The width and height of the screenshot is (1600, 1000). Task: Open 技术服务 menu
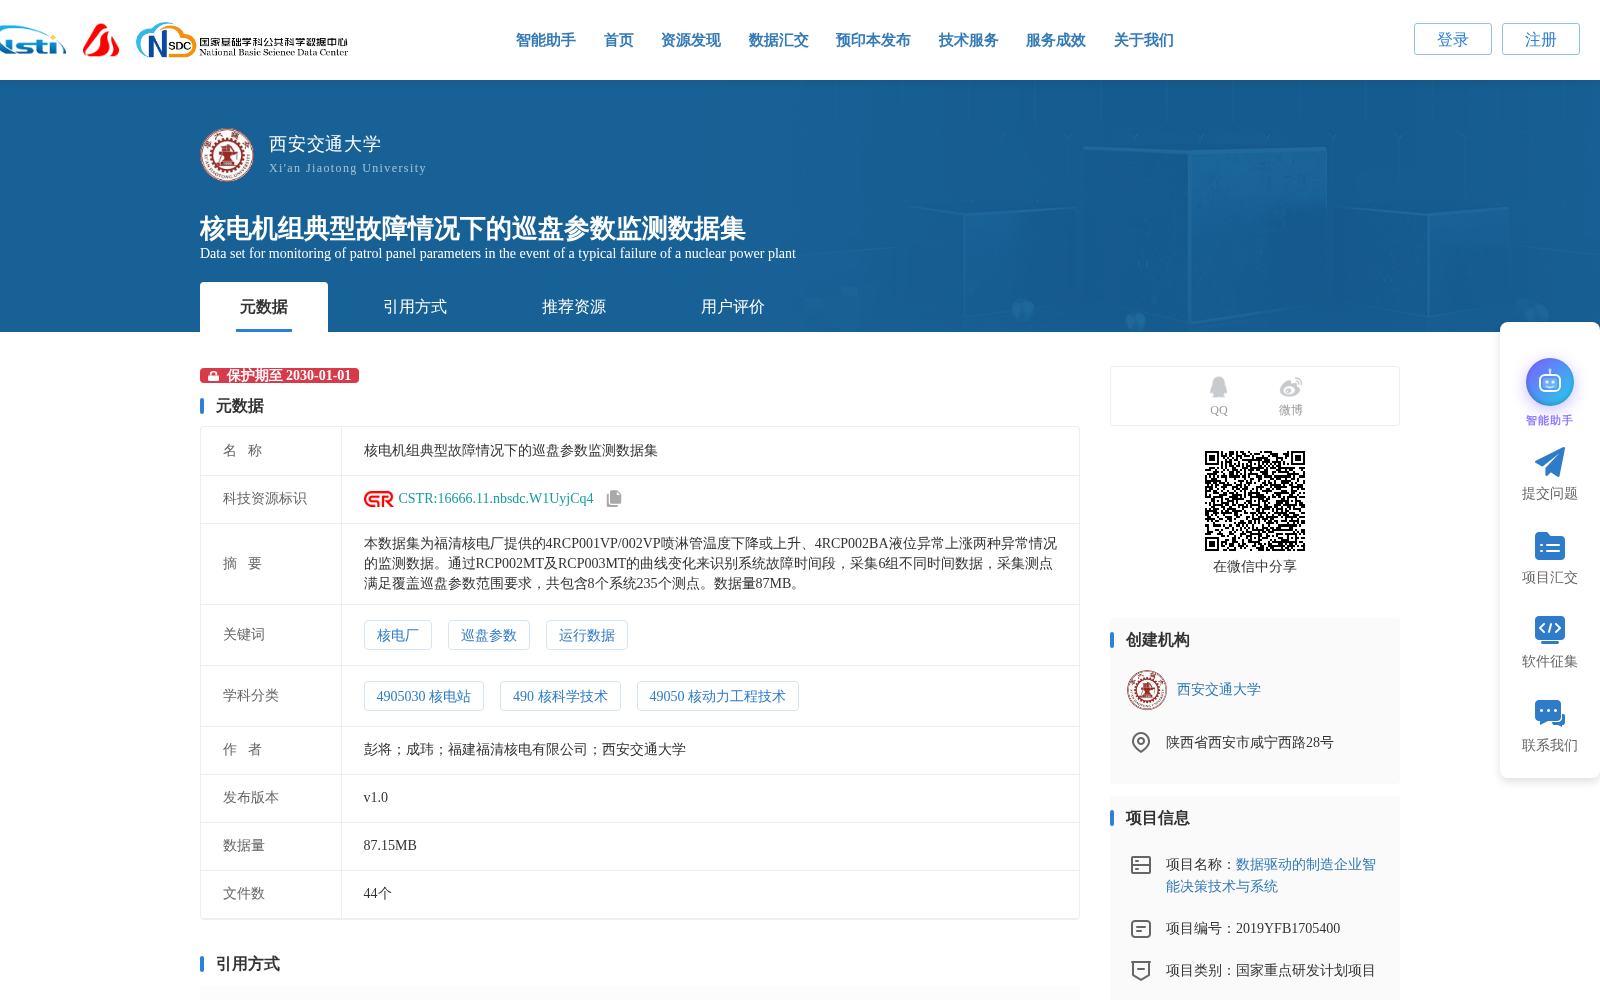969,40
